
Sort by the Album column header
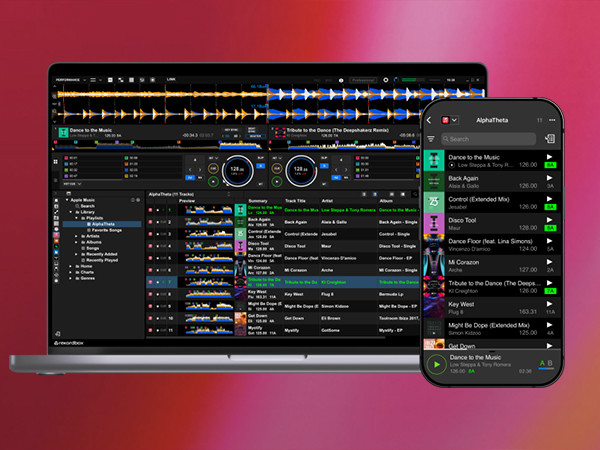click(386, 201)
